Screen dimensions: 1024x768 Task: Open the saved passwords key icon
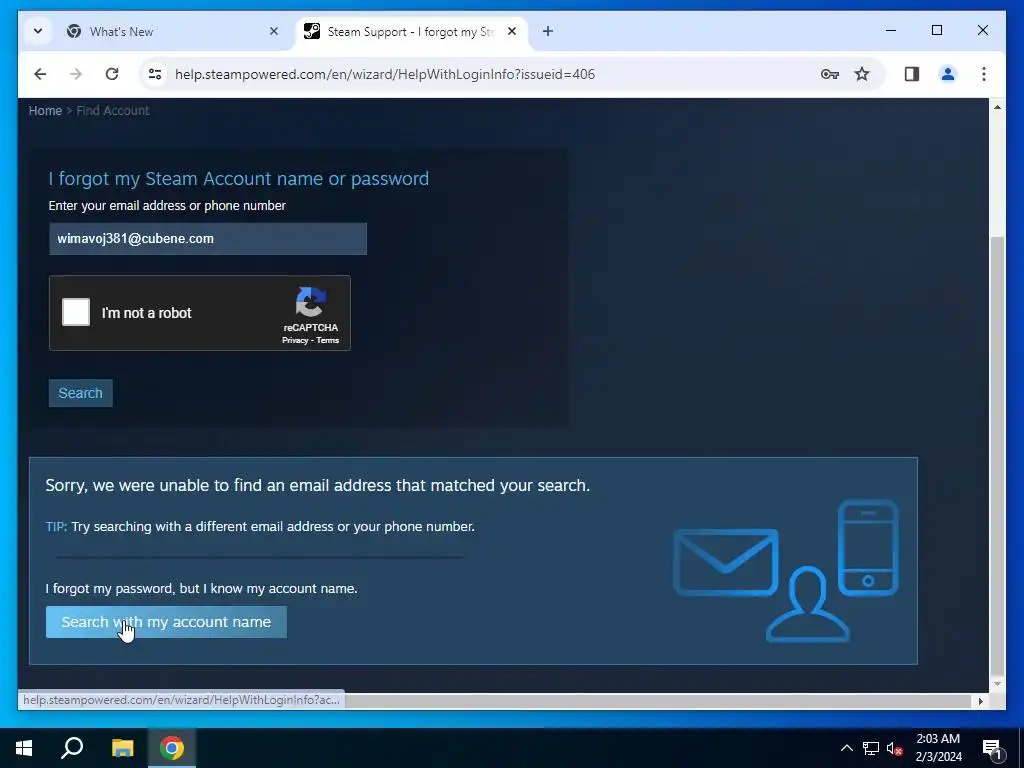pos(829,74)
